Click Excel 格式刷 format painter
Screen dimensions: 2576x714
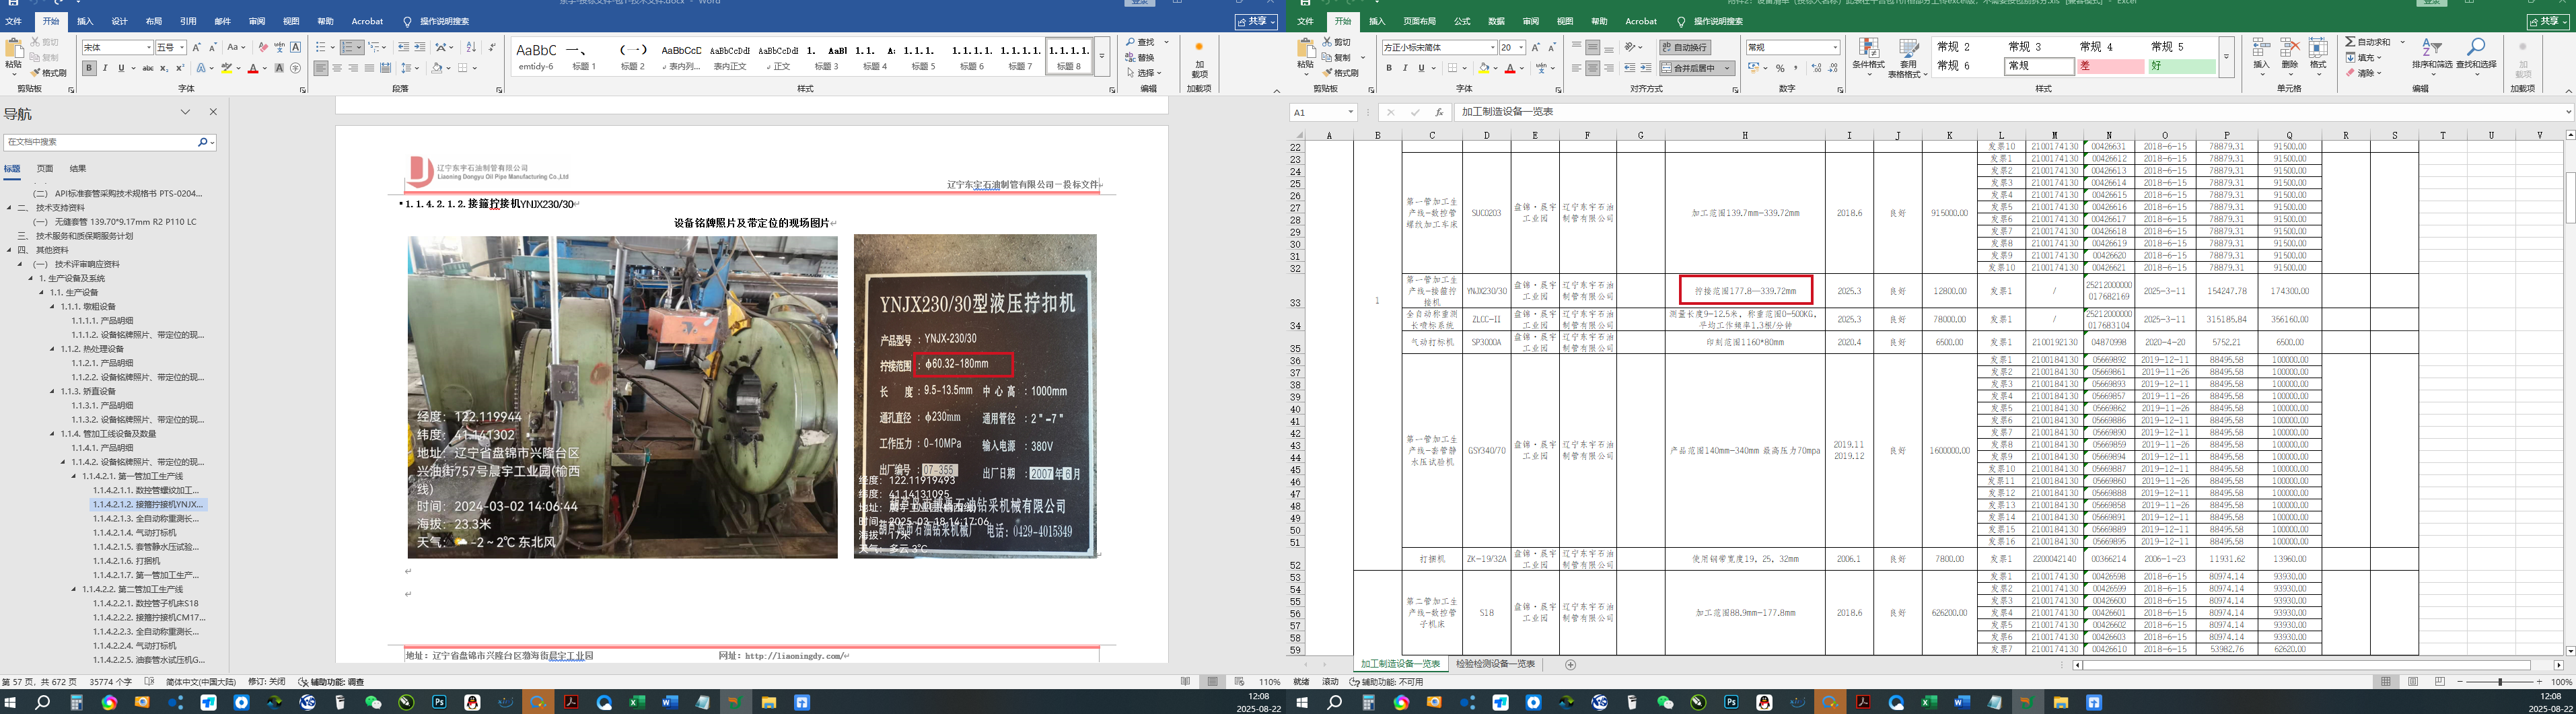[1340, 73]
